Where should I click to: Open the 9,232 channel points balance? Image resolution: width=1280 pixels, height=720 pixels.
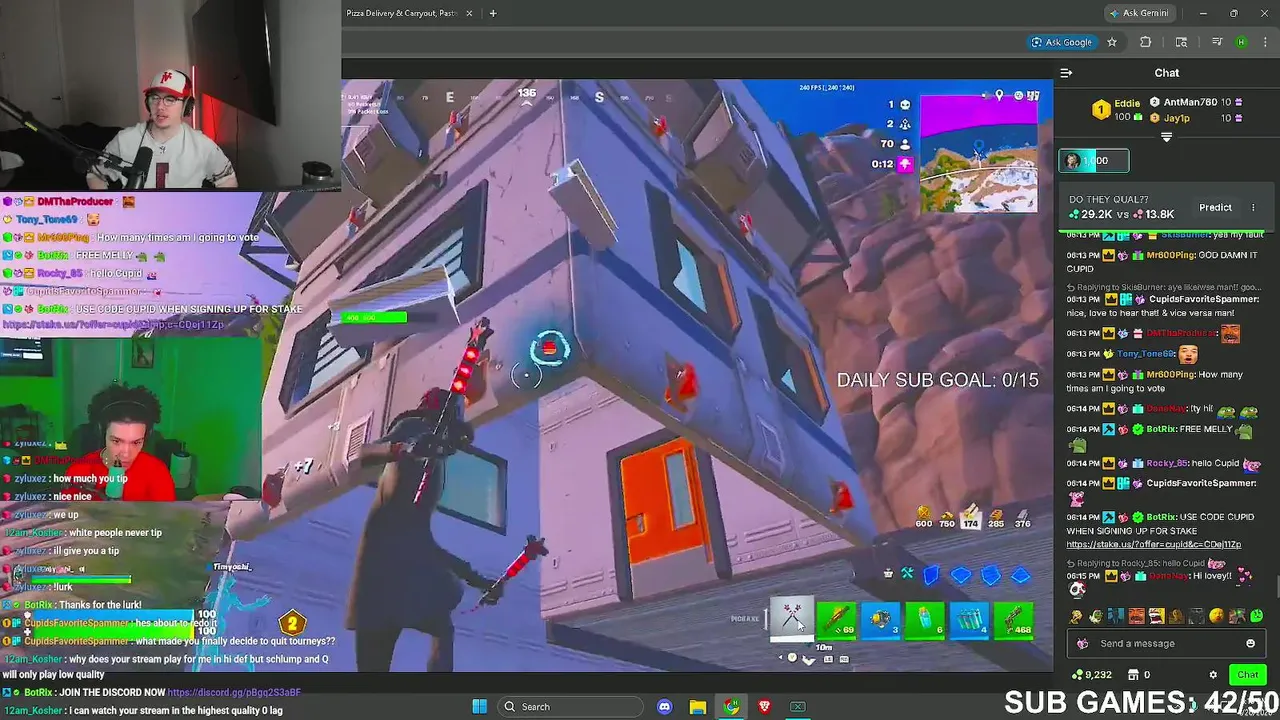(x=1091, y=675)
